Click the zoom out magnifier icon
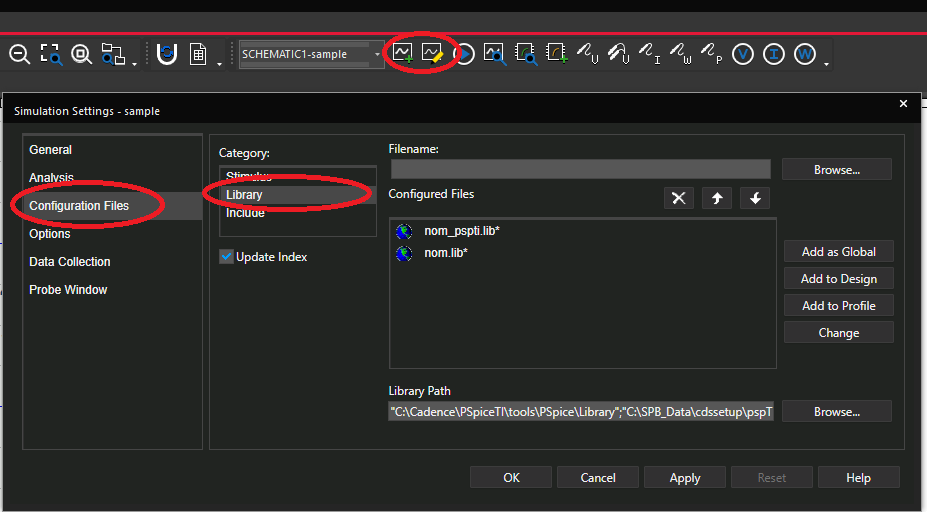Screen dimensions: 927x512 tap(20, 54)
